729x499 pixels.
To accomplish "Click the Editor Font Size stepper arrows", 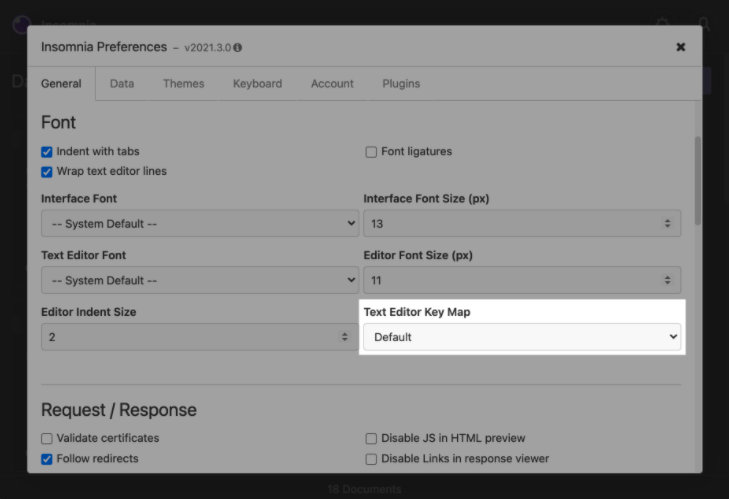I will pyautogui.click(x=667, y=280).
